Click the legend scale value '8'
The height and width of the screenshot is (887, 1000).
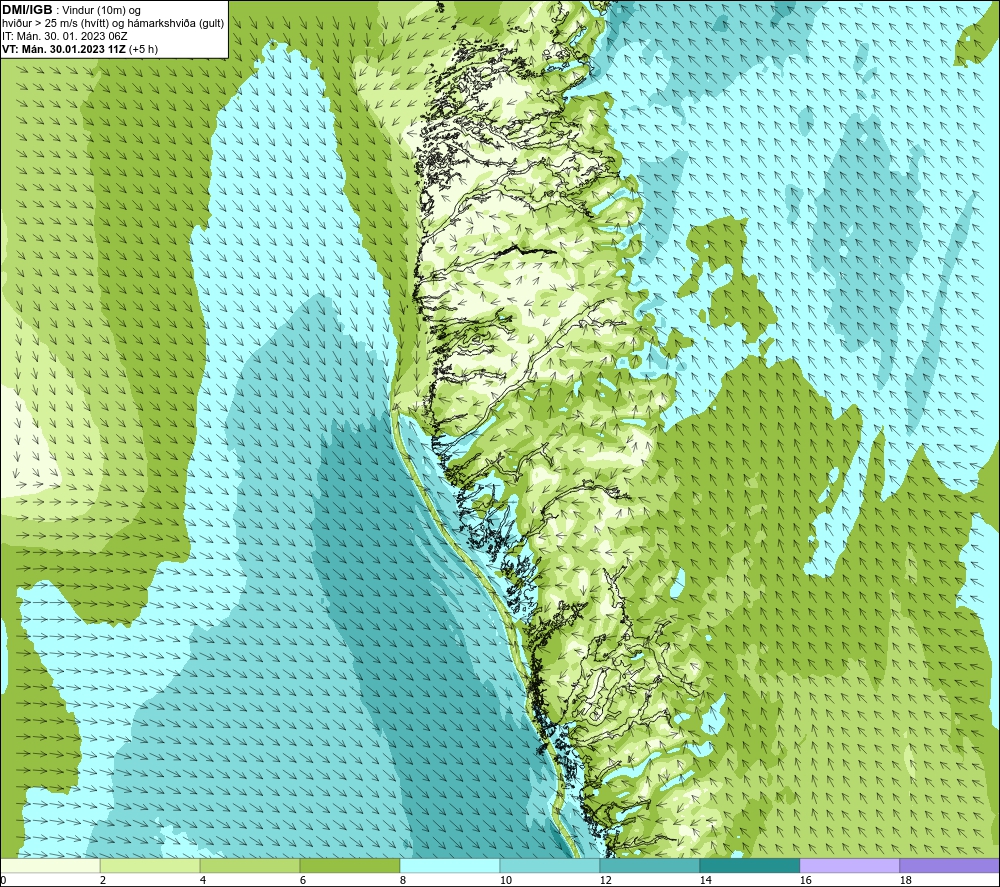(403, 881)
